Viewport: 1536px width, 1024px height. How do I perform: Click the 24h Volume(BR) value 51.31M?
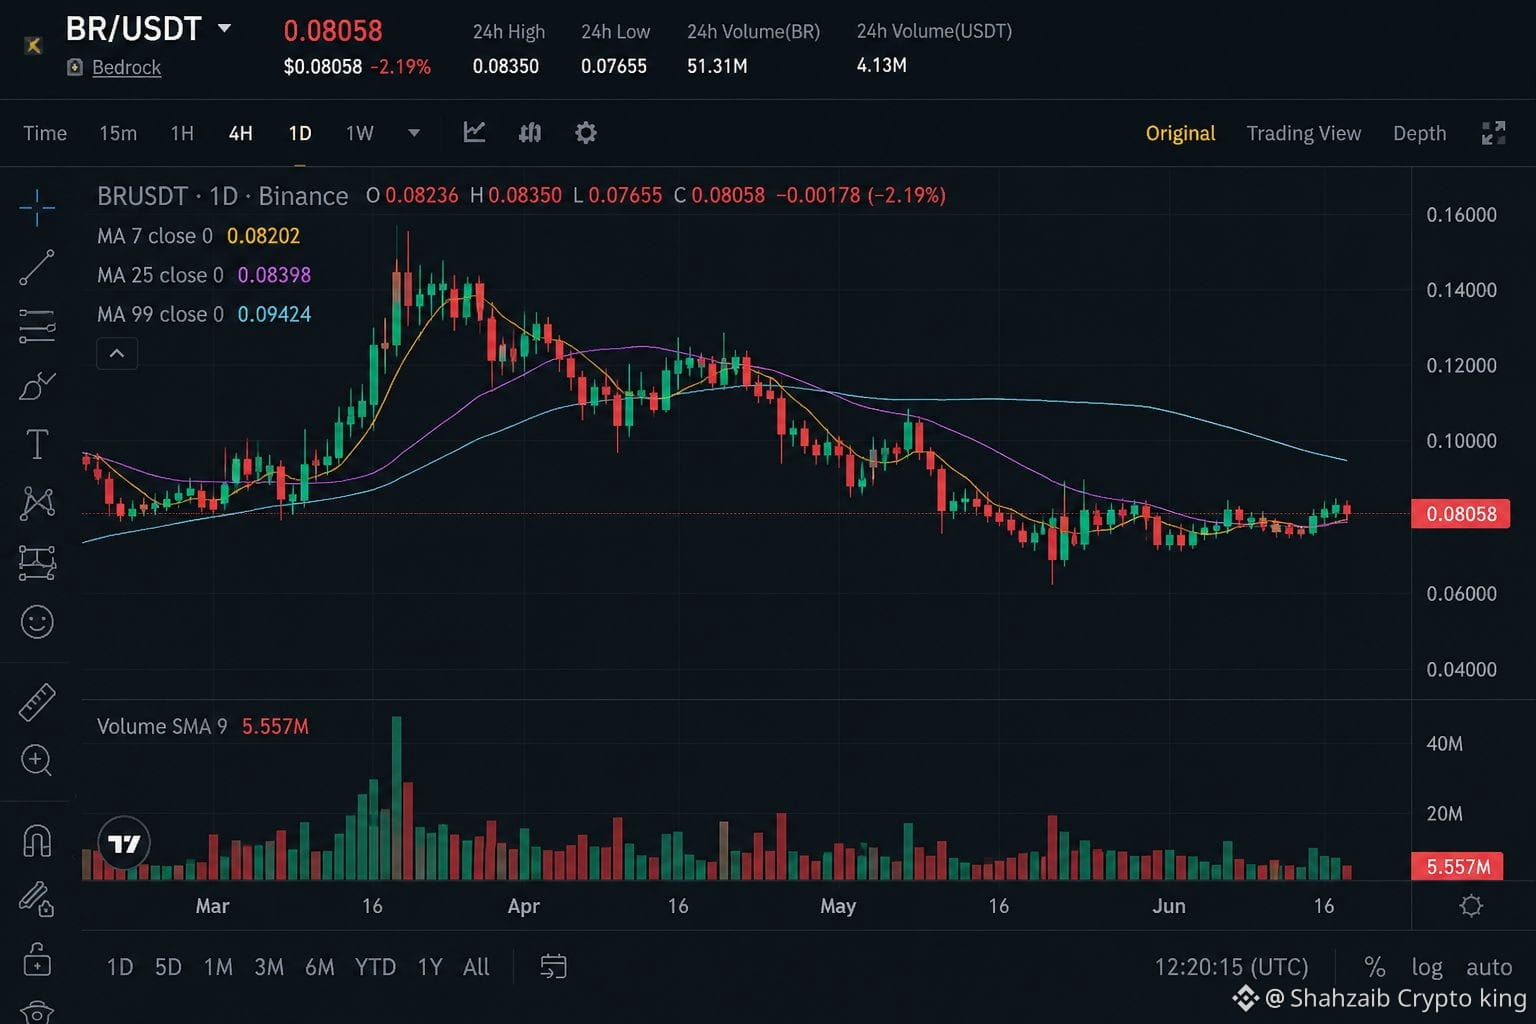(717, 66)
